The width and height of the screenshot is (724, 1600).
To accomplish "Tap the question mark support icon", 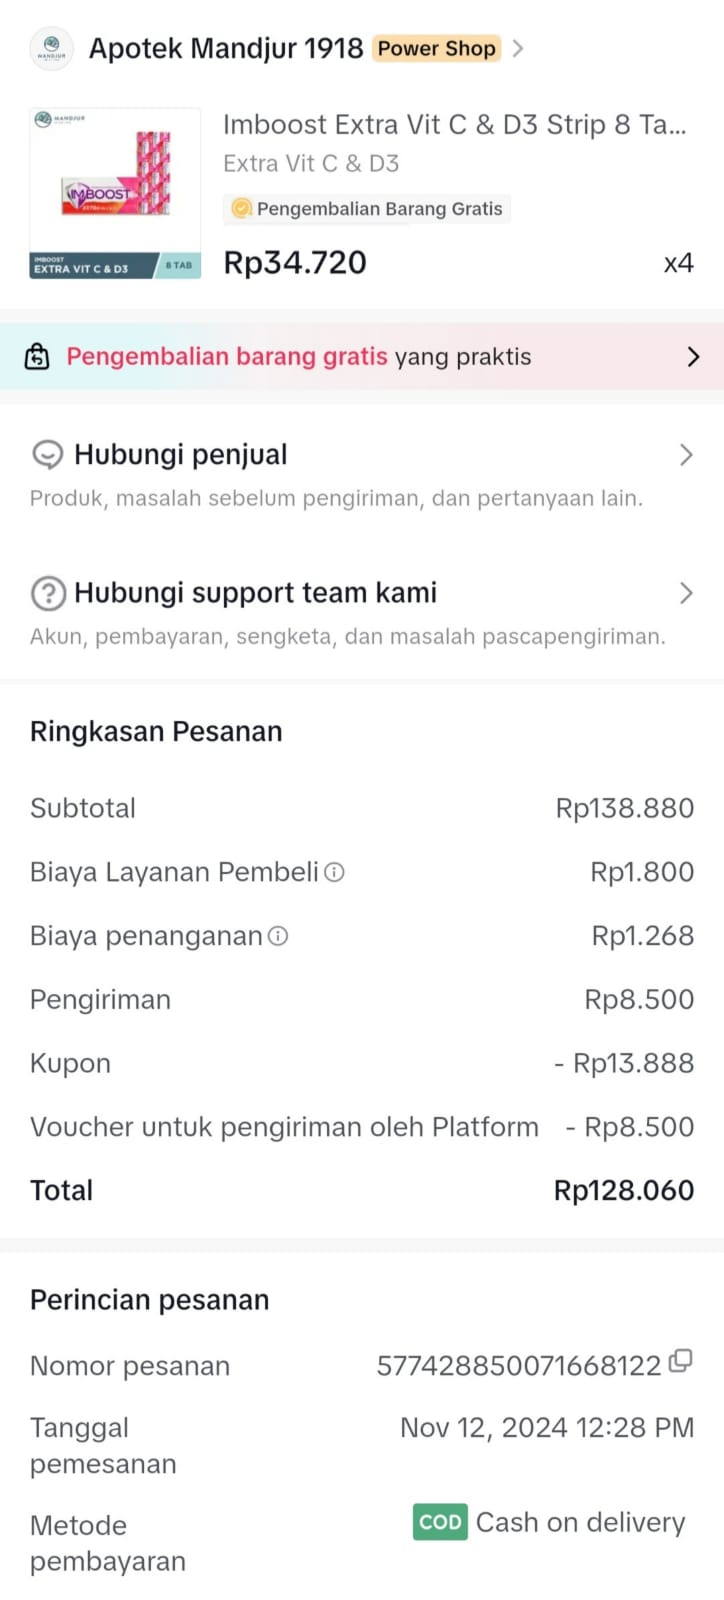I will [48, 593].
